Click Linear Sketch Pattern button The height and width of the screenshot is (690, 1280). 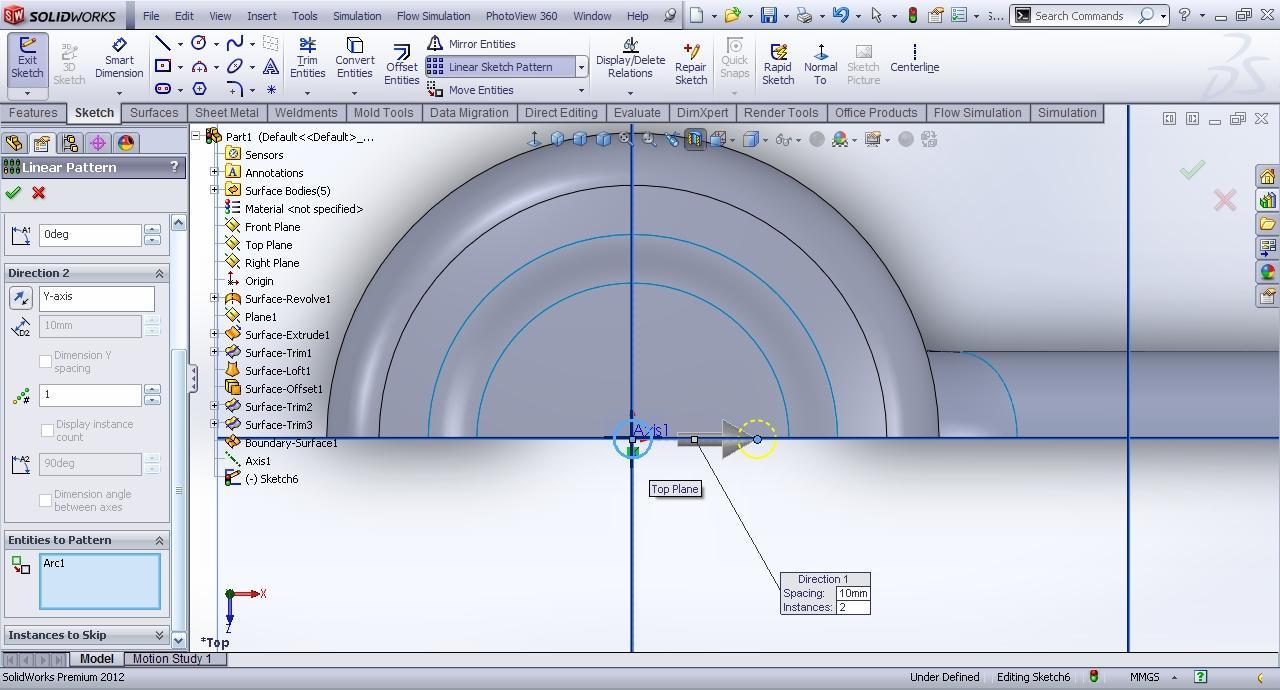[500, 67]
